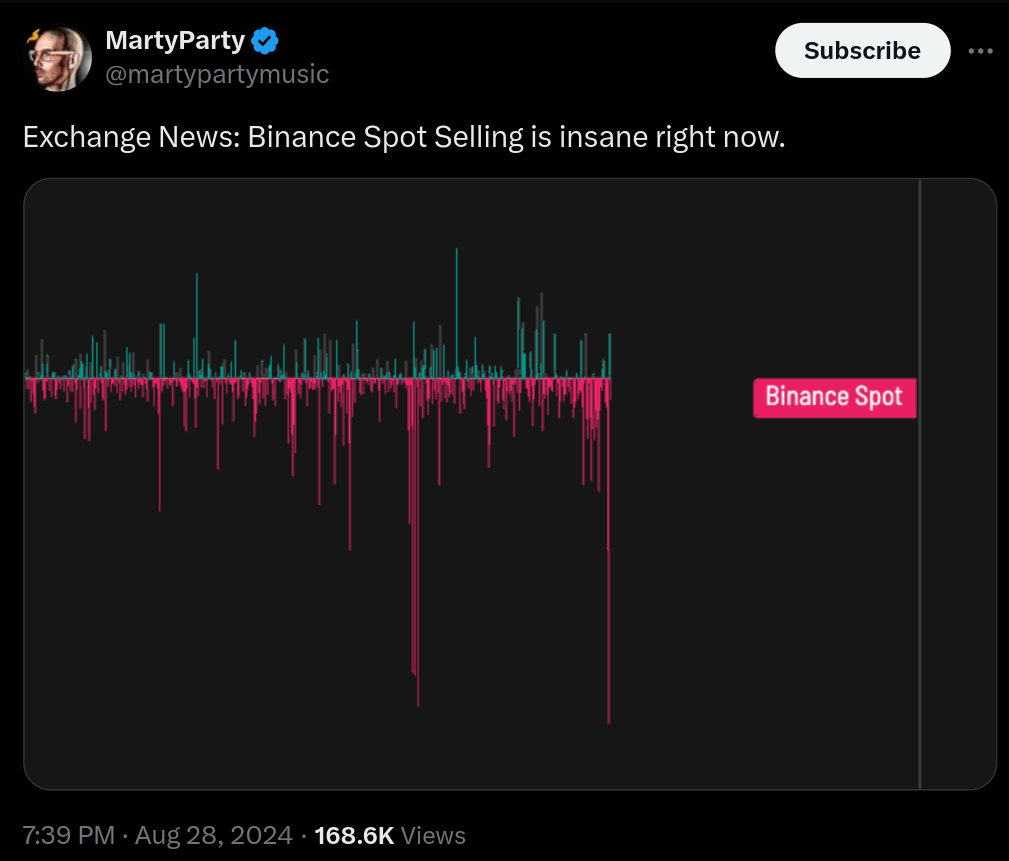
Task: Select the tweet text about Binance Spot Selling
Action: pos(404,137)
